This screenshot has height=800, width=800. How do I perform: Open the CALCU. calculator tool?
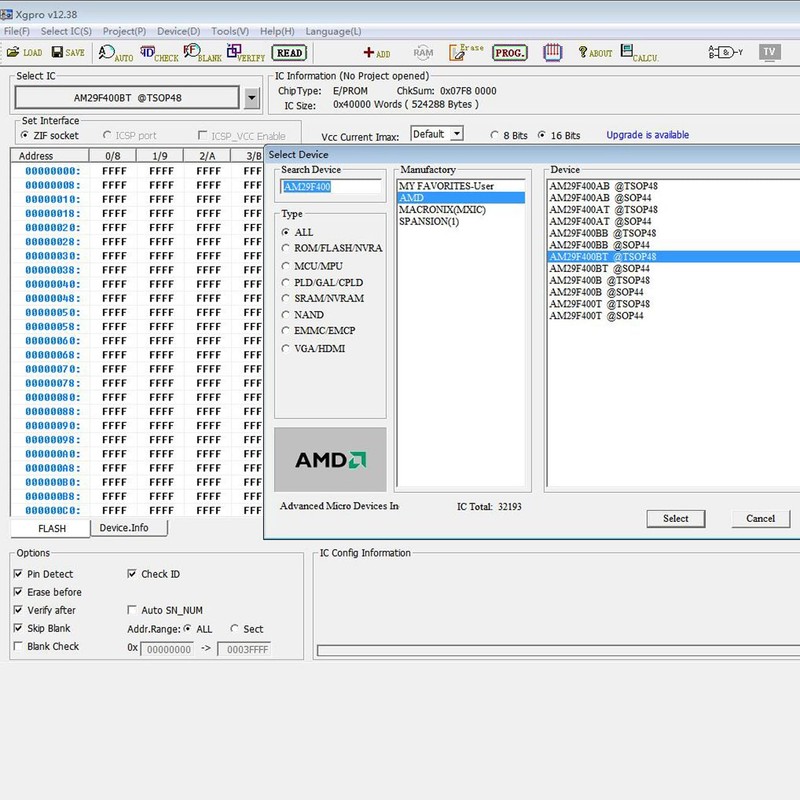point(639,53)
